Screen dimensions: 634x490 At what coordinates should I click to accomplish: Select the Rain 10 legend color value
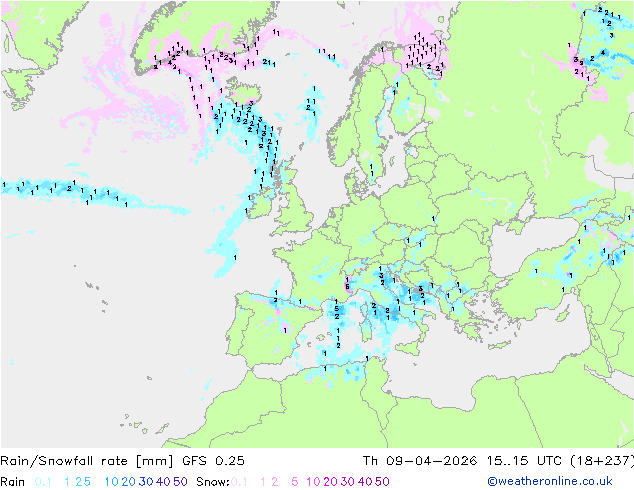[x=112, y=482]
